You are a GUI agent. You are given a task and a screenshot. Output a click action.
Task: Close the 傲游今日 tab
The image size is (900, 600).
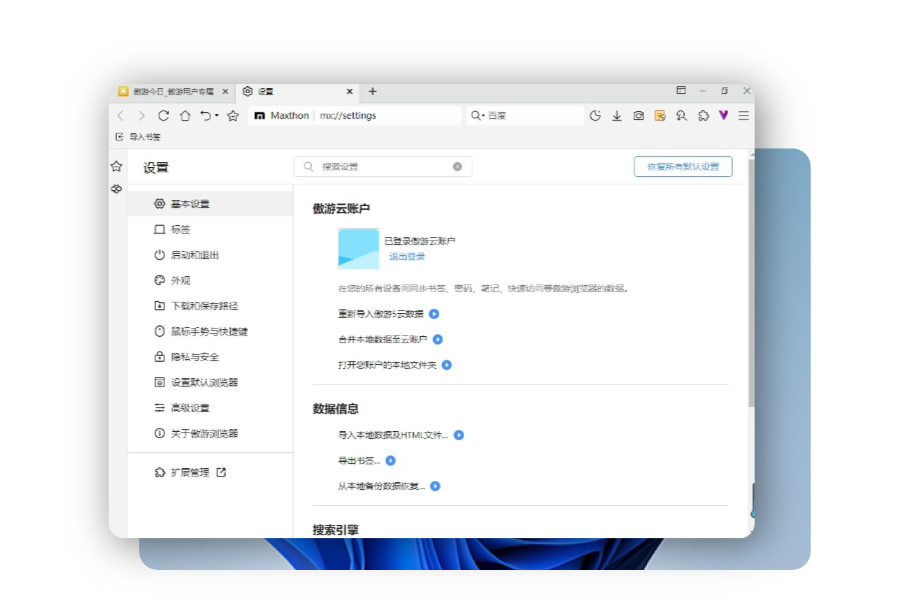(x=225, y=91)
